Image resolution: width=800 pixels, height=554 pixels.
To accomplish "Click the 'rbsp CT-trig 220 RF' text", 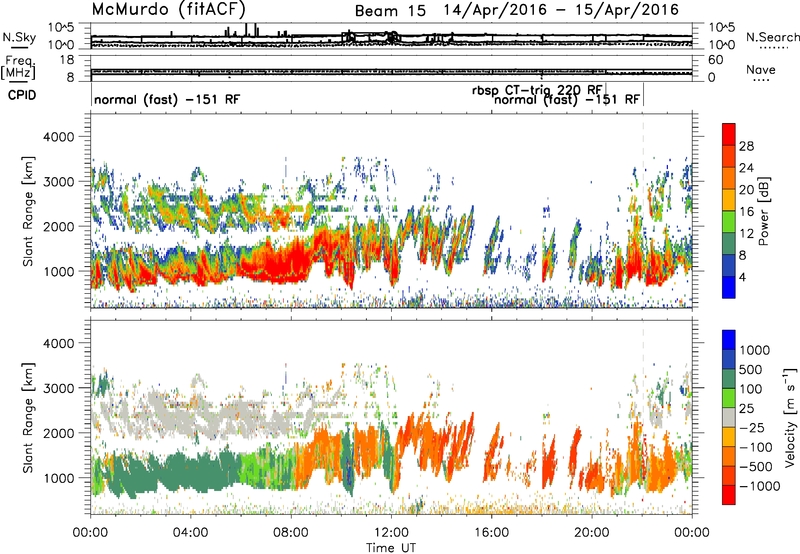I will pos(537,90).
